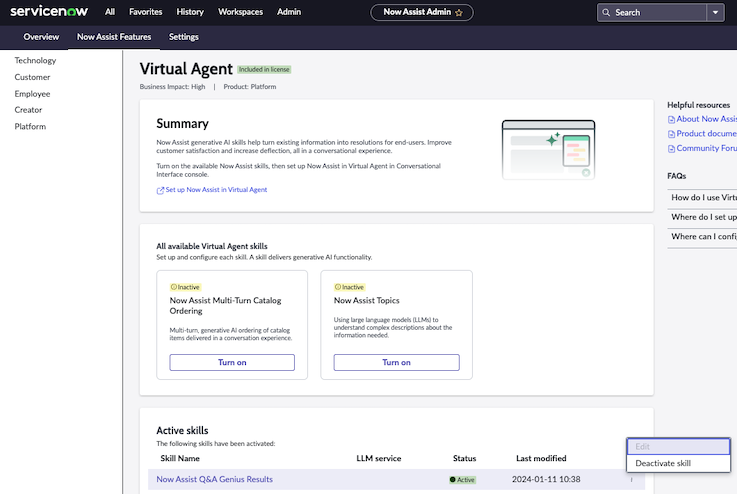Image resolution: width=737 pixels, height=494 pixels.
Task: Click the external link icon beside Set up Now Assist
Action: (160, 190)
